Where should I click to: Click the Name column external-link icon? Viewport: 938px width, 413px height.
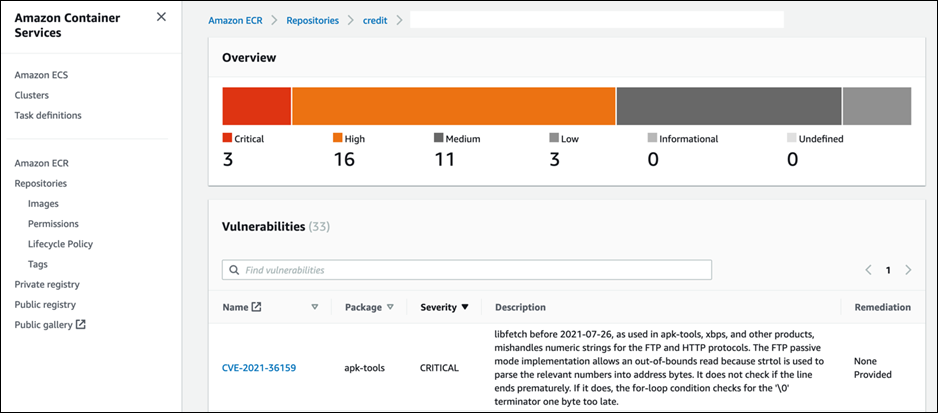(x=256, y=306)
